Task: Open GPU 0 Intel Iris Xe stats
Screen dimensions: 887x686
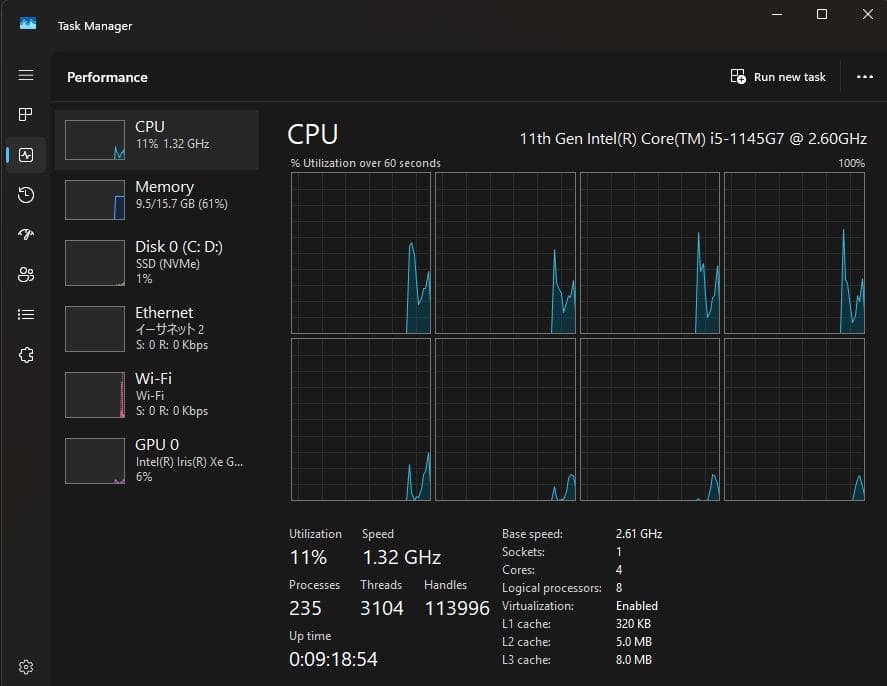Action: tap(157, 460)
